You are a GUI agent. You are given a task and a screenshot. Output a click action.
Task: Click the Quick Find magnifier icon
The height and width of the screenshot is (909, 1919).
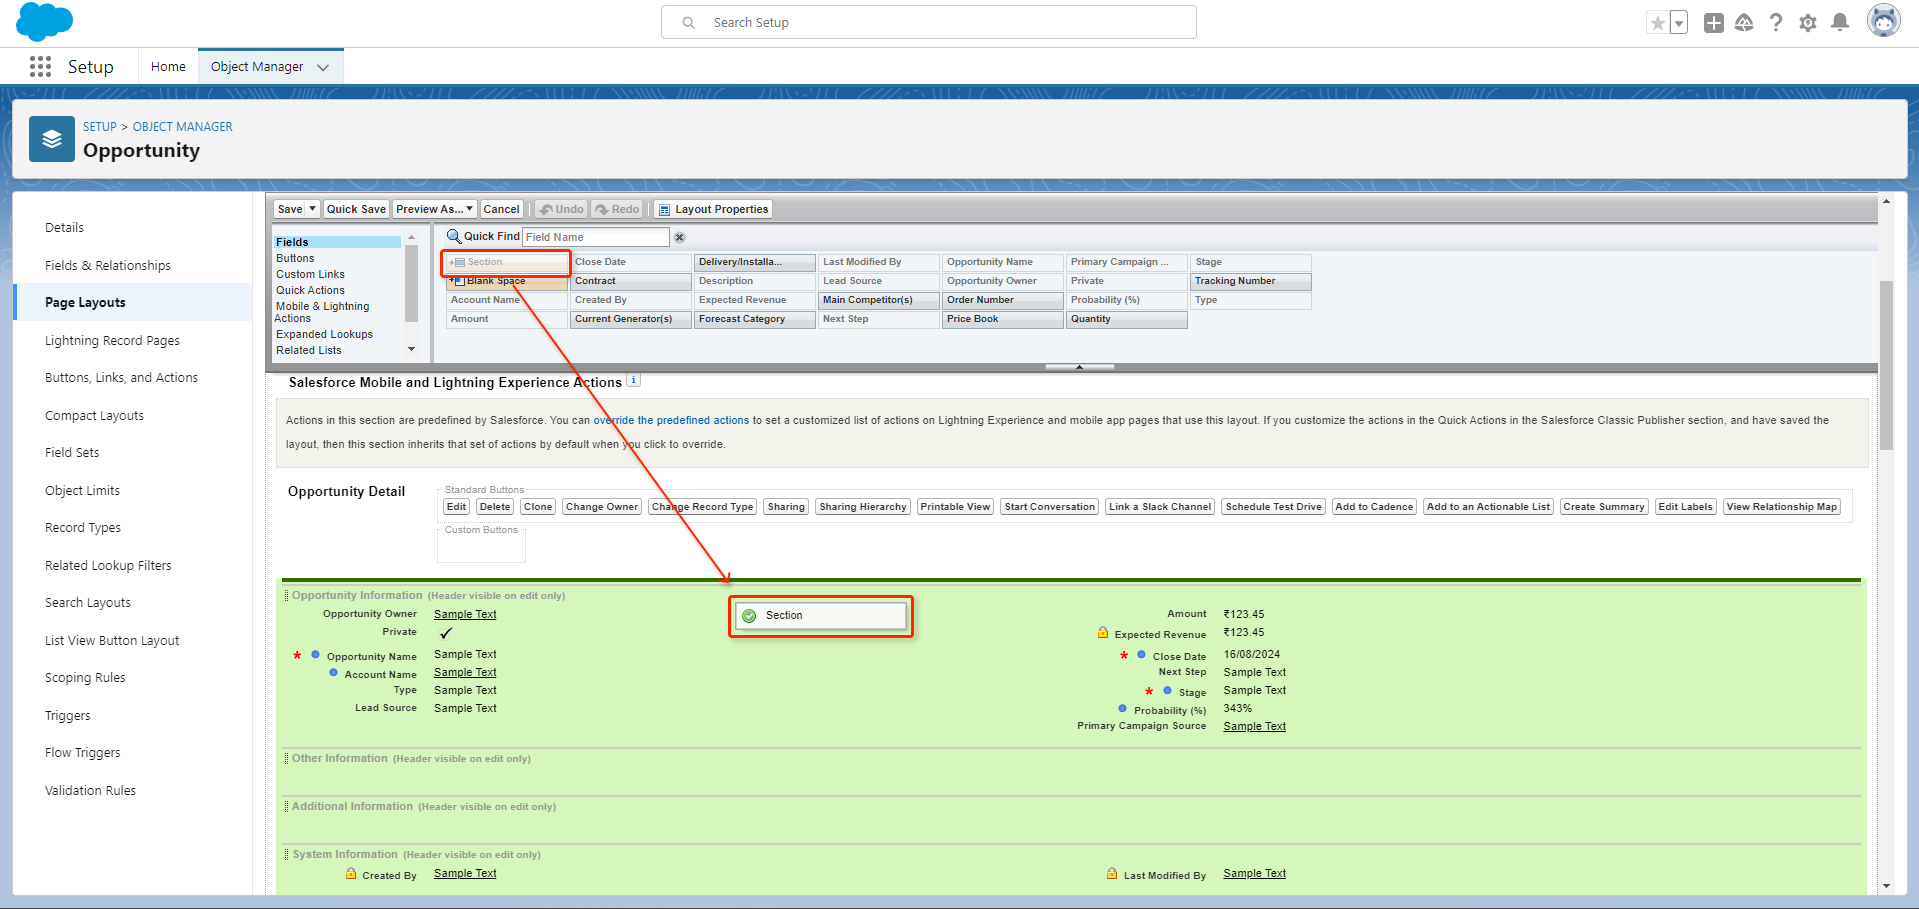(x=454, y=237)
